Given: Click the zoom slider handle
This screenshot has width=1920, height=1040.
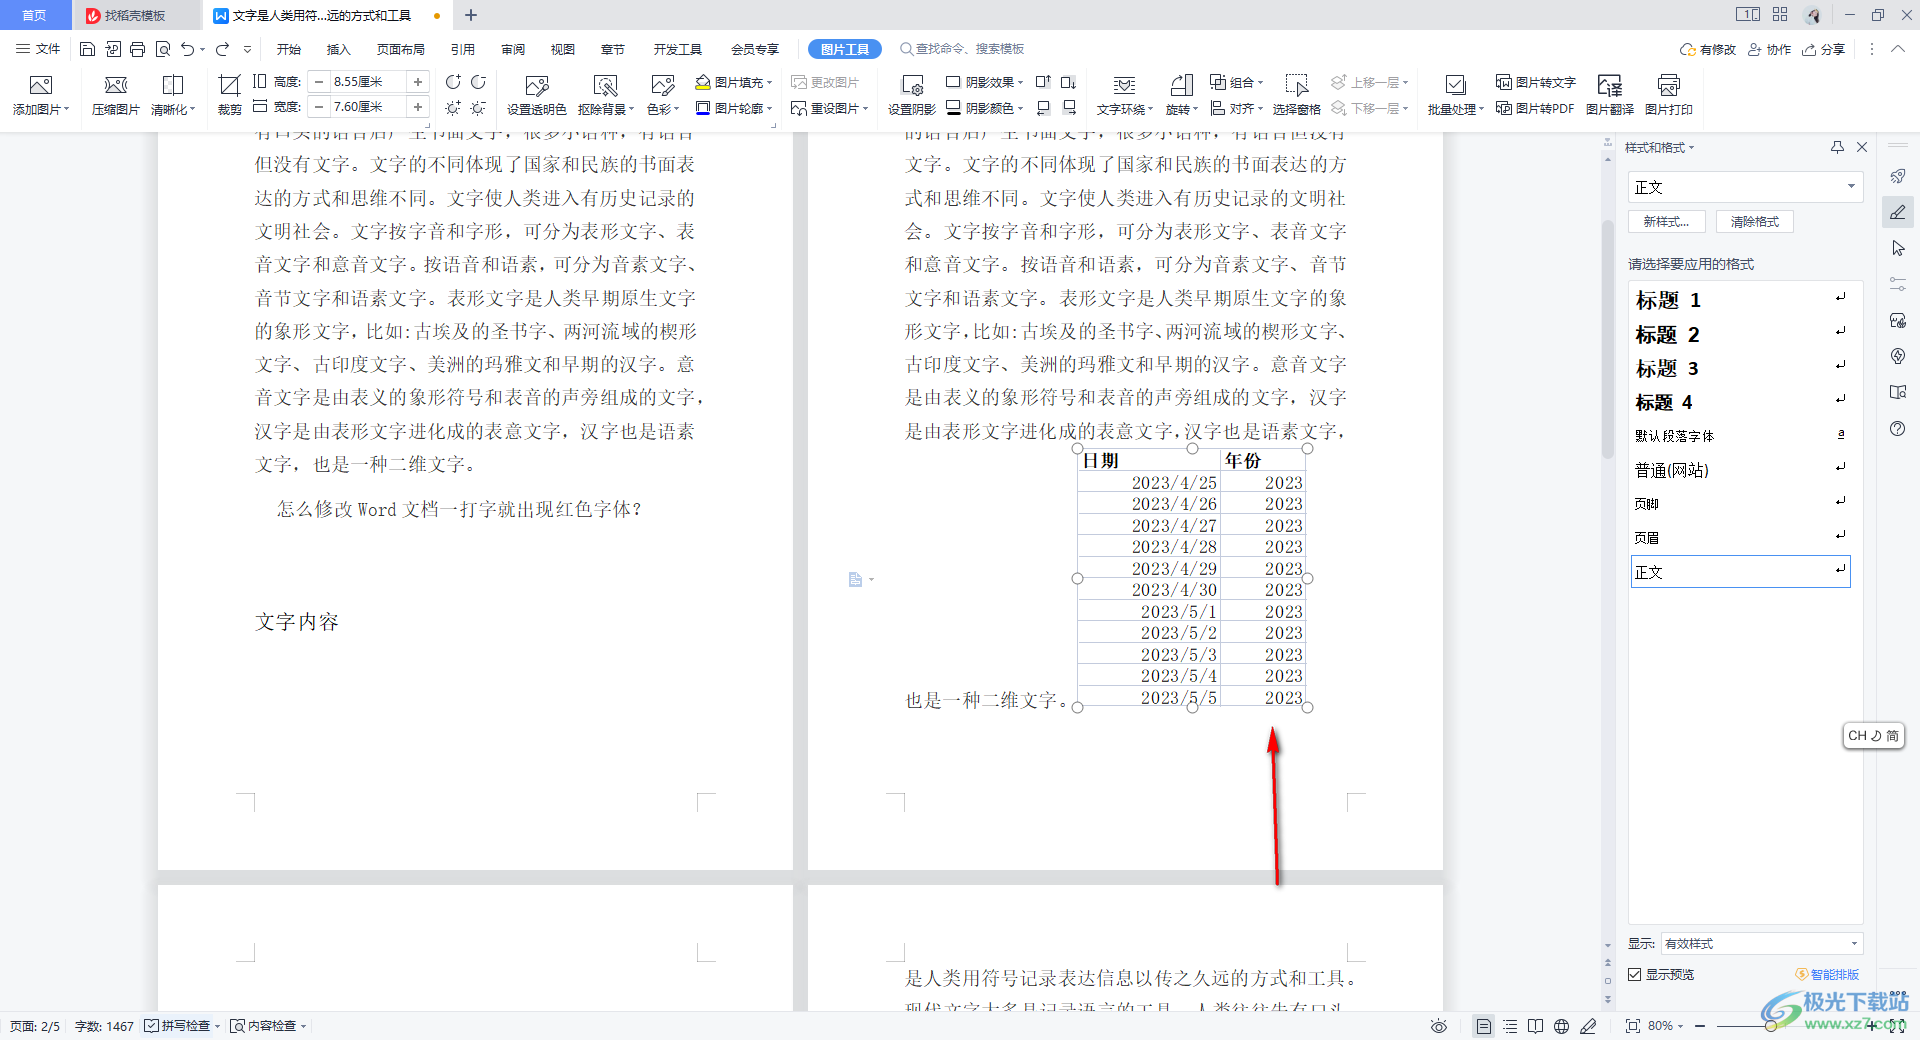Looking at the screenshot, I should (1770, 1026).
